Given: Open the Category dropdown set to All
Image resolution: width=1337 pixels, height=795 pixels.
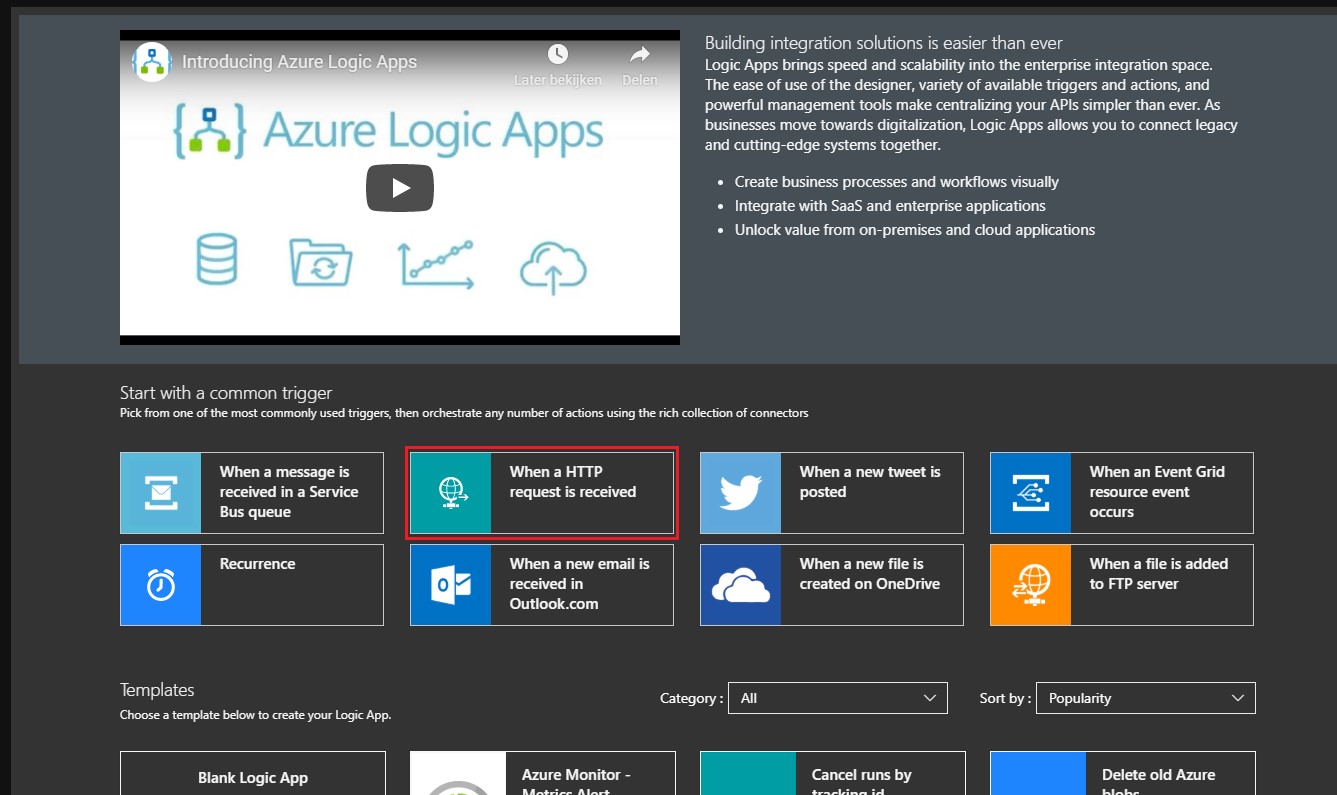Looking at the screenshot, I should [837, 698].
